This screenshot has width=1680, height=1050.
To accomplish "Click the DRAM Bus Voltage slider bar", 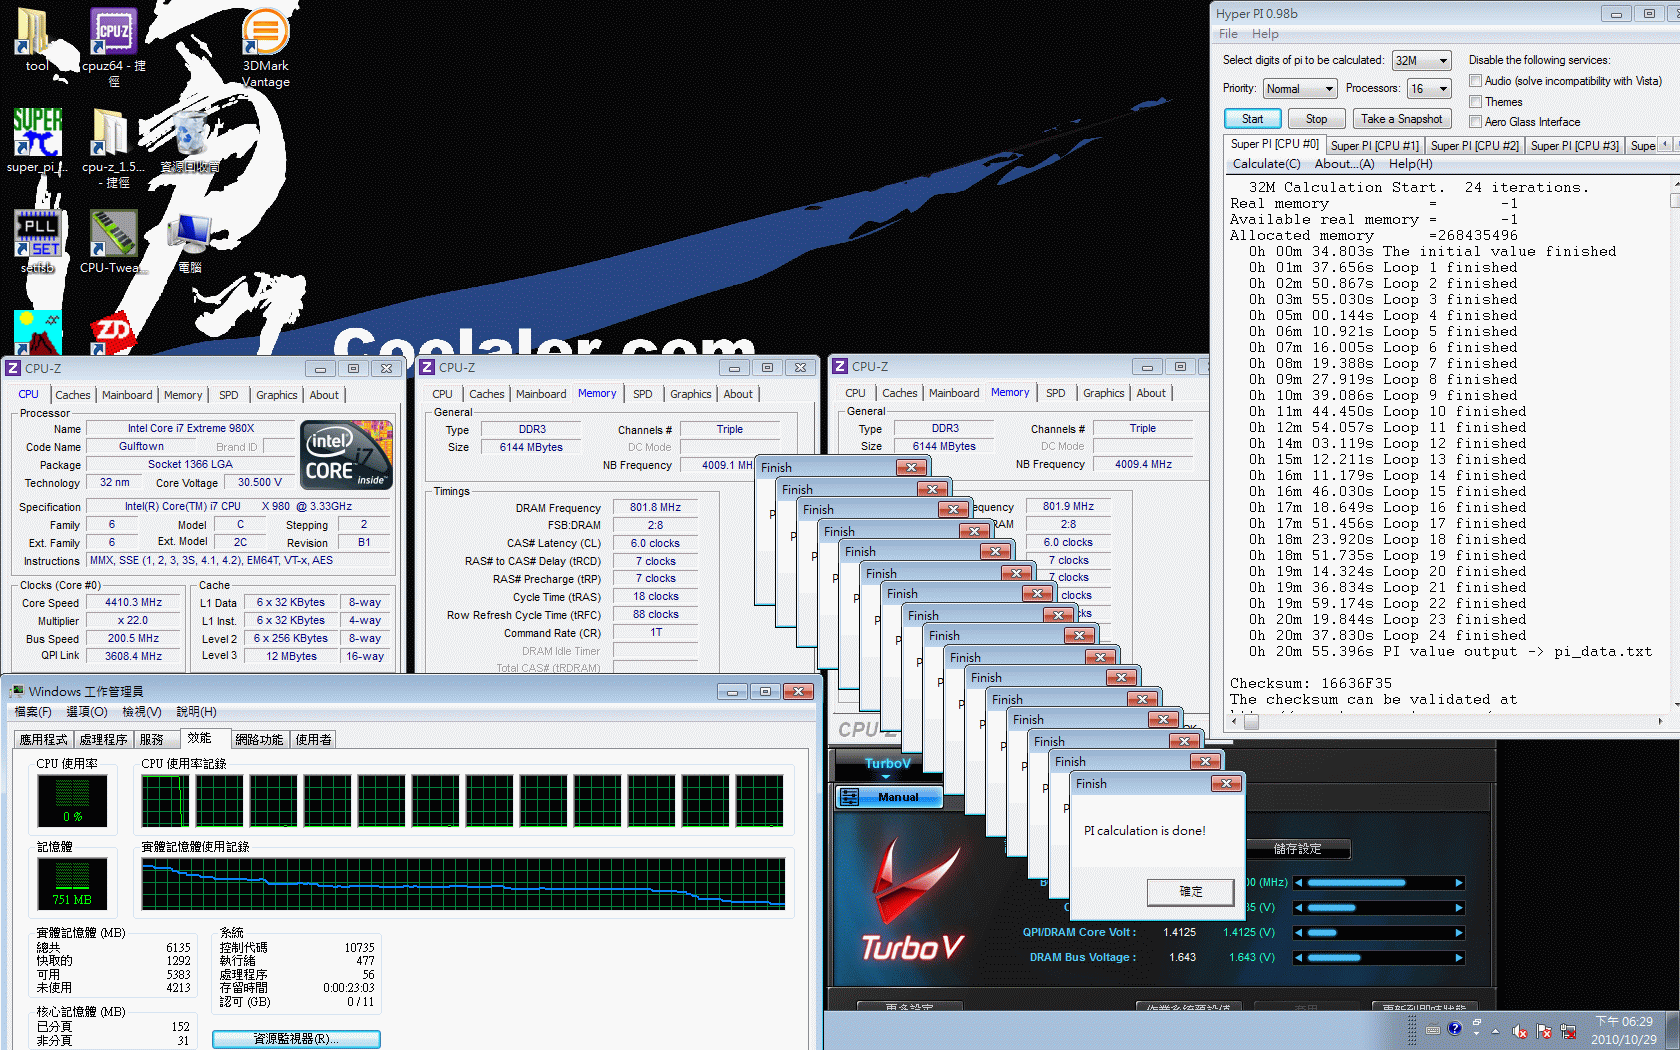I will click(x=1379, y=958).
